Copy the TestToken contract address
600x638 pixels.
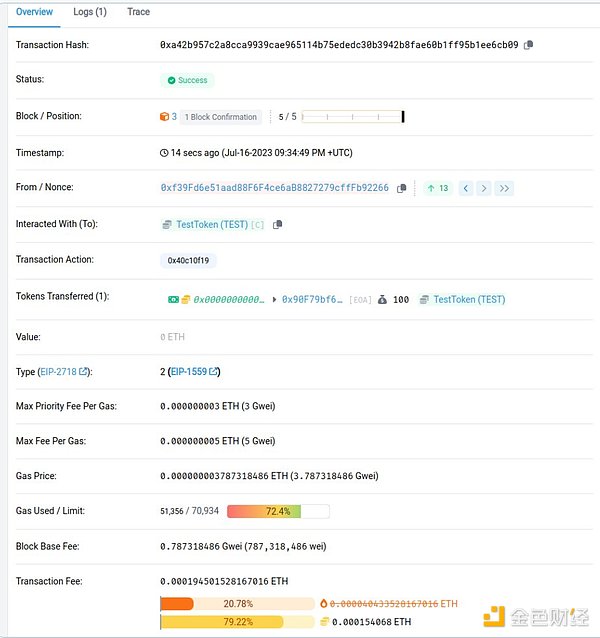tap(278, 225)
